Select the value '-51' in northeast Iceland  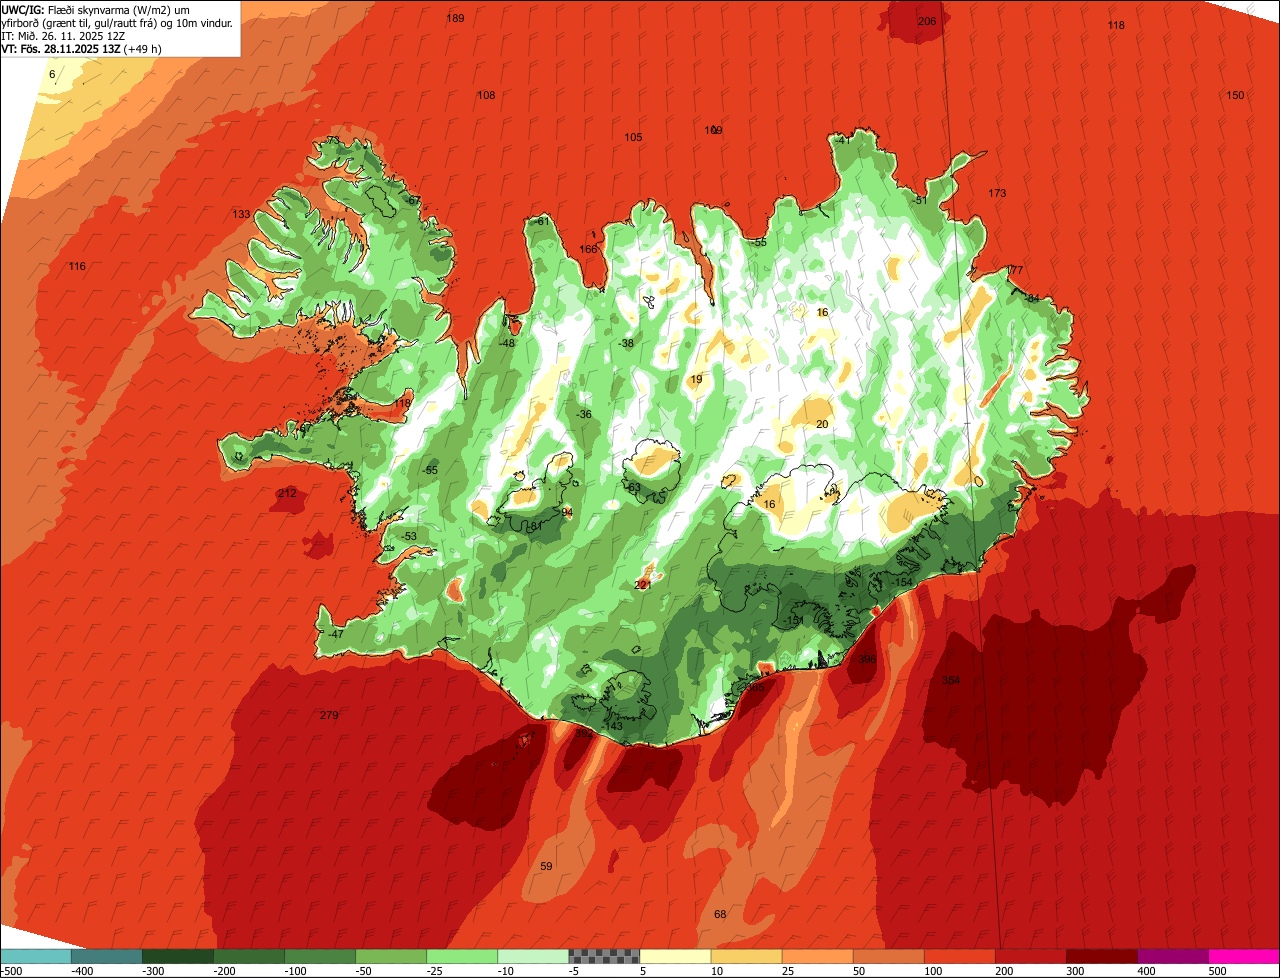(x=919, y=200)
